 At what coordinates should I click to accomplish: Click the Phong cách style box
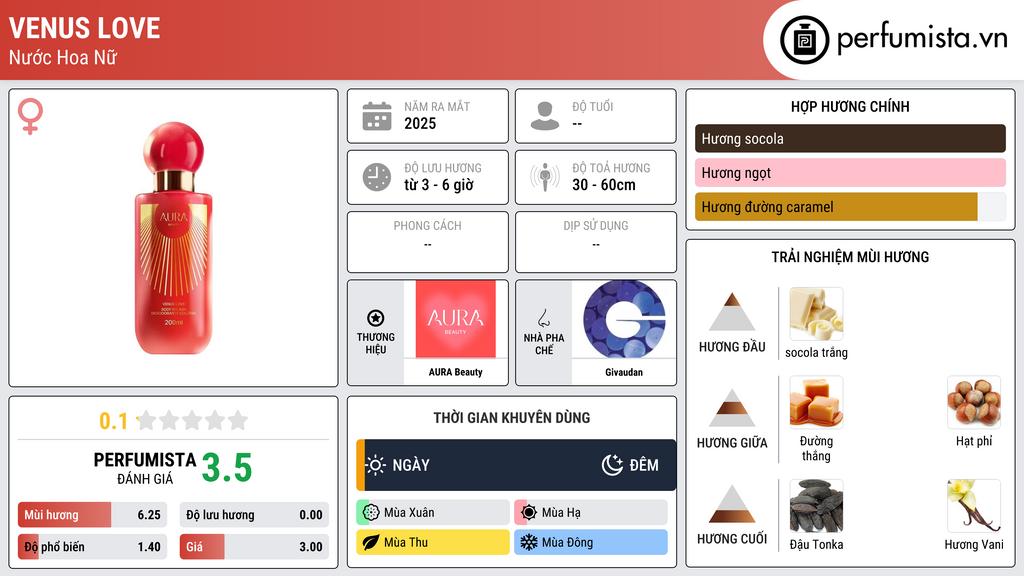click(428, 242)
